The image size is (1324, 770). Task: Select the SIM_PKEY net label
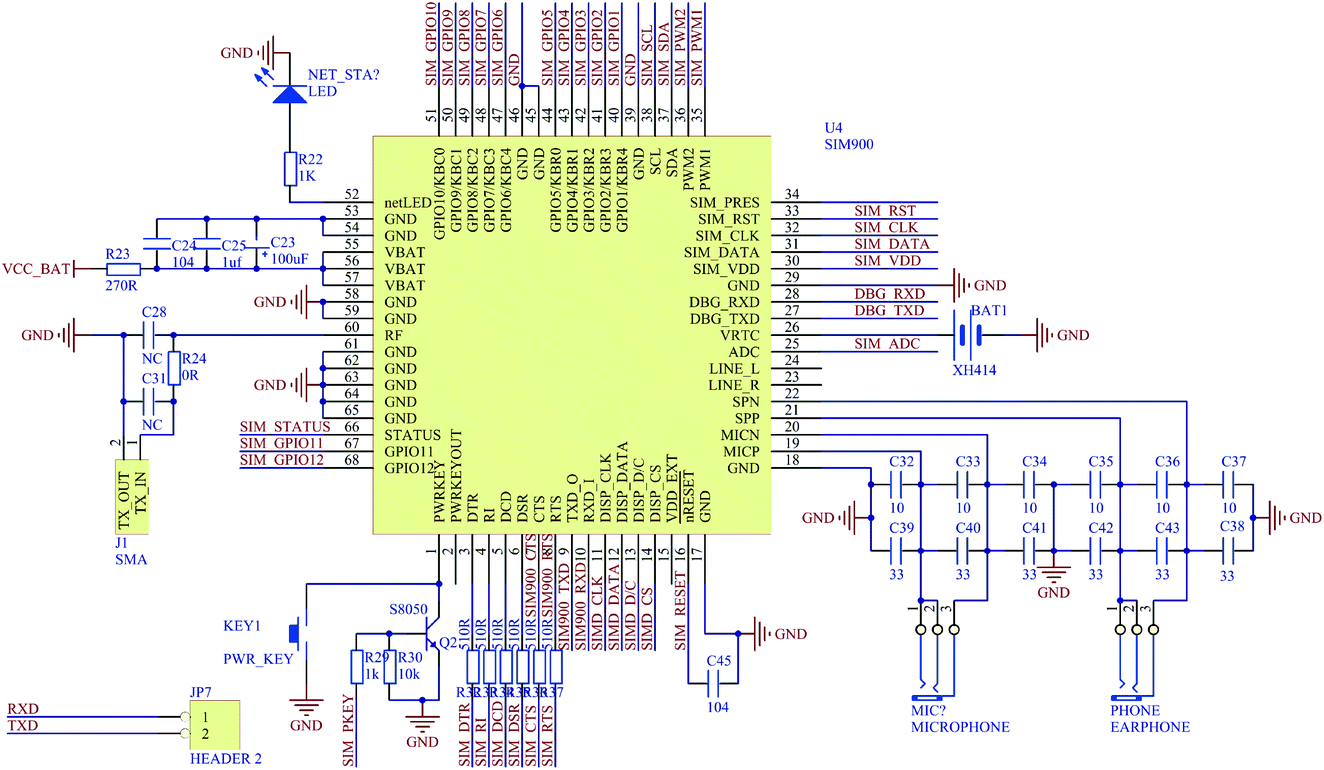coord(349,730)
